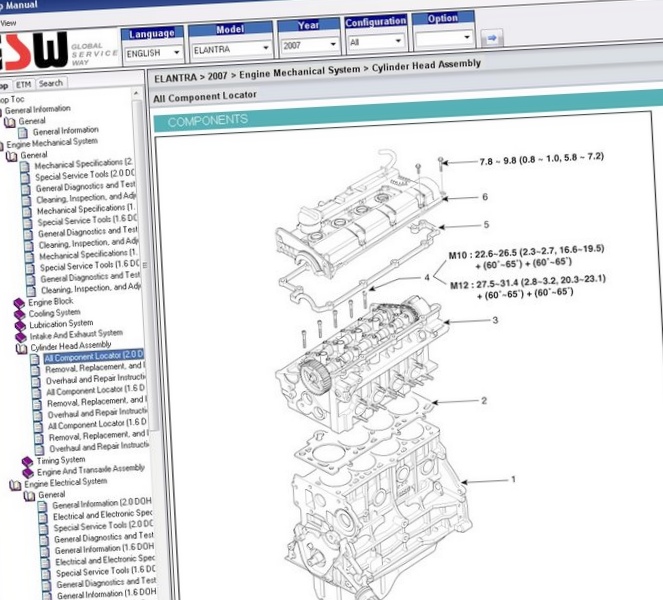Open Electrical and Electronic Spec document under General Information (2.0 DOH
Viewport: 663px width, 600px height.
pos(103,515)
